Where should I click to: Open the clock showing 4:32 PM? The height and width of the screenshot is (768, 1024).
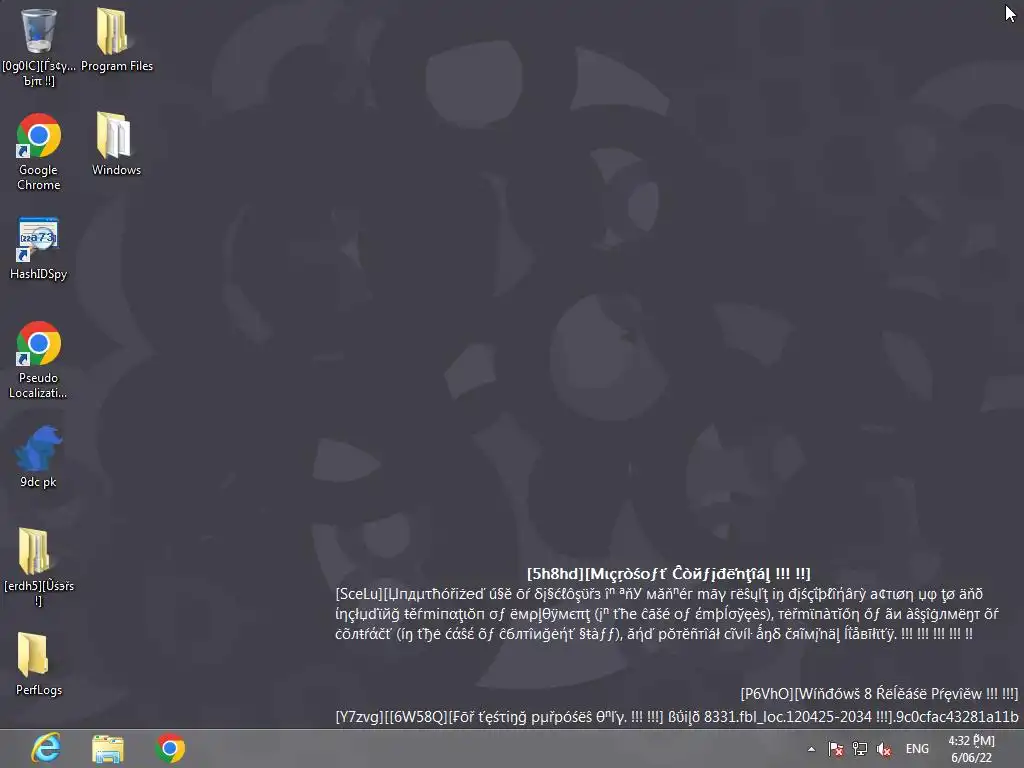click(972, 749)
